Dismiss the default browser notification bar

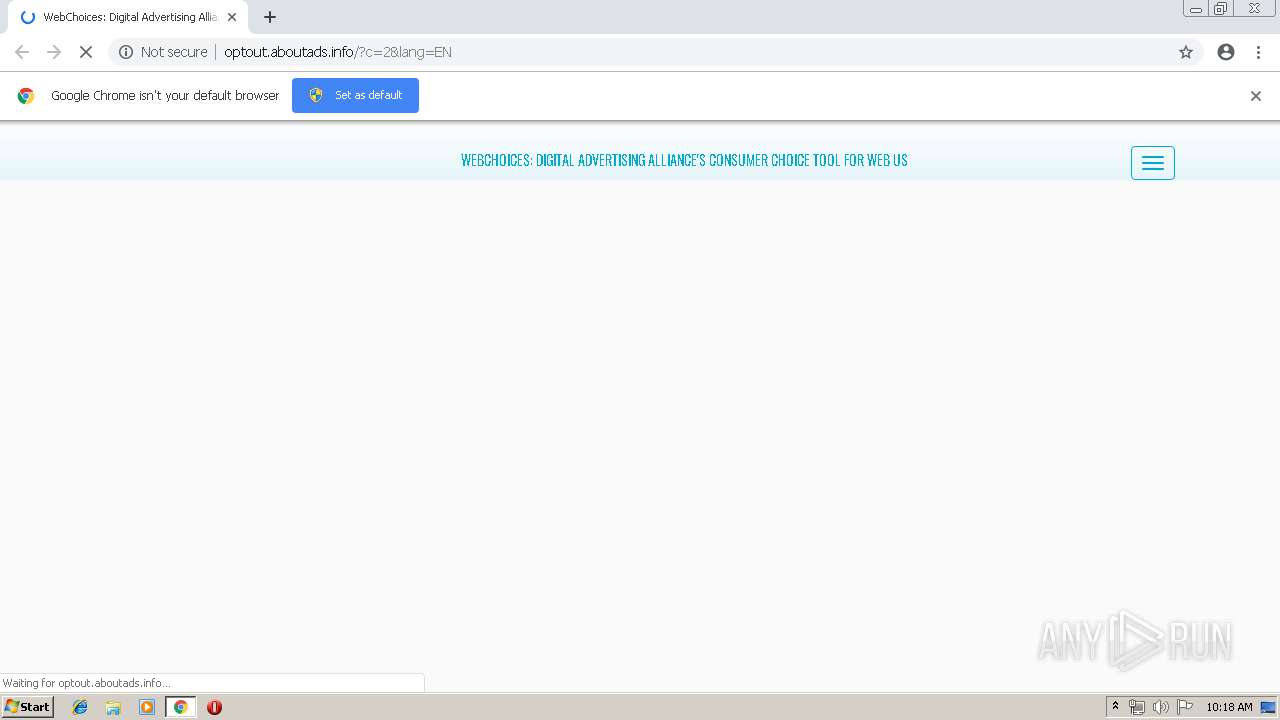(x=1256, y=96)
